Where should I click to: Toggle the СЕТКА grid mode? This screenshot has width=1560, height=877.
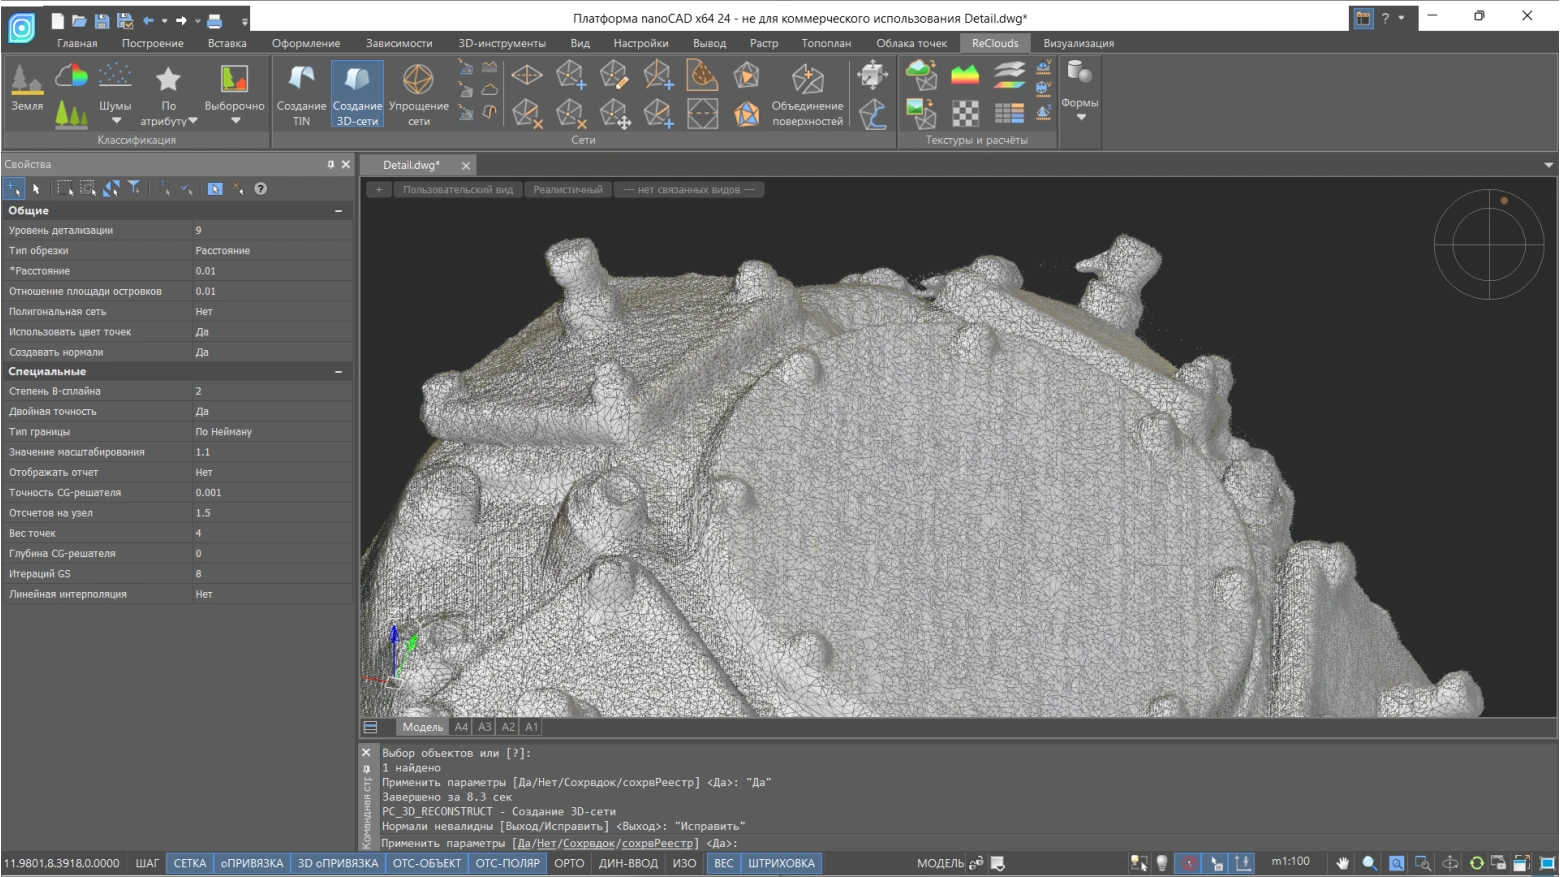pyautogui.click(x=190, y=863)
